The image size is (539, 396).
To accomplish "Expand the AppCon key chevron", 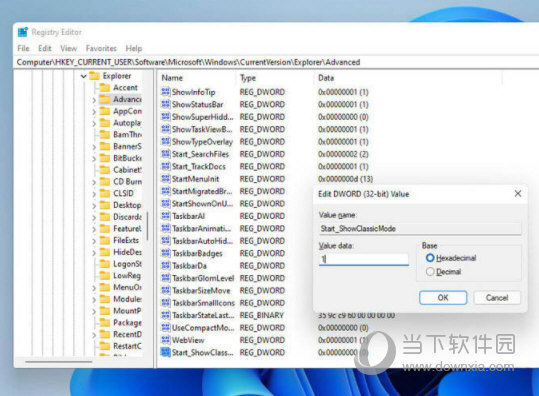I will [x=94, y=111].
